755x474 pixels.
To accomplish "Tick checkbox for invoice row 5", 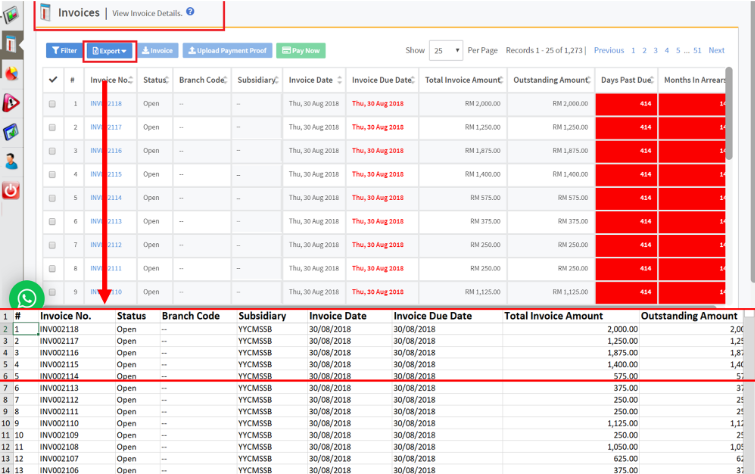I will pyautogui.click(x=52, y=198).
